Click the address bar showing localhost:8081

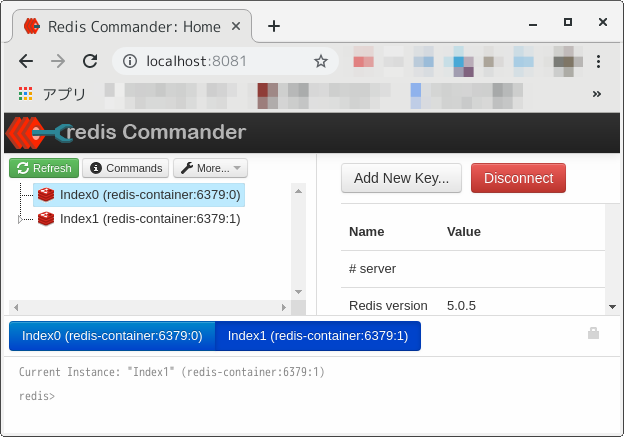(x=225, y=61)
